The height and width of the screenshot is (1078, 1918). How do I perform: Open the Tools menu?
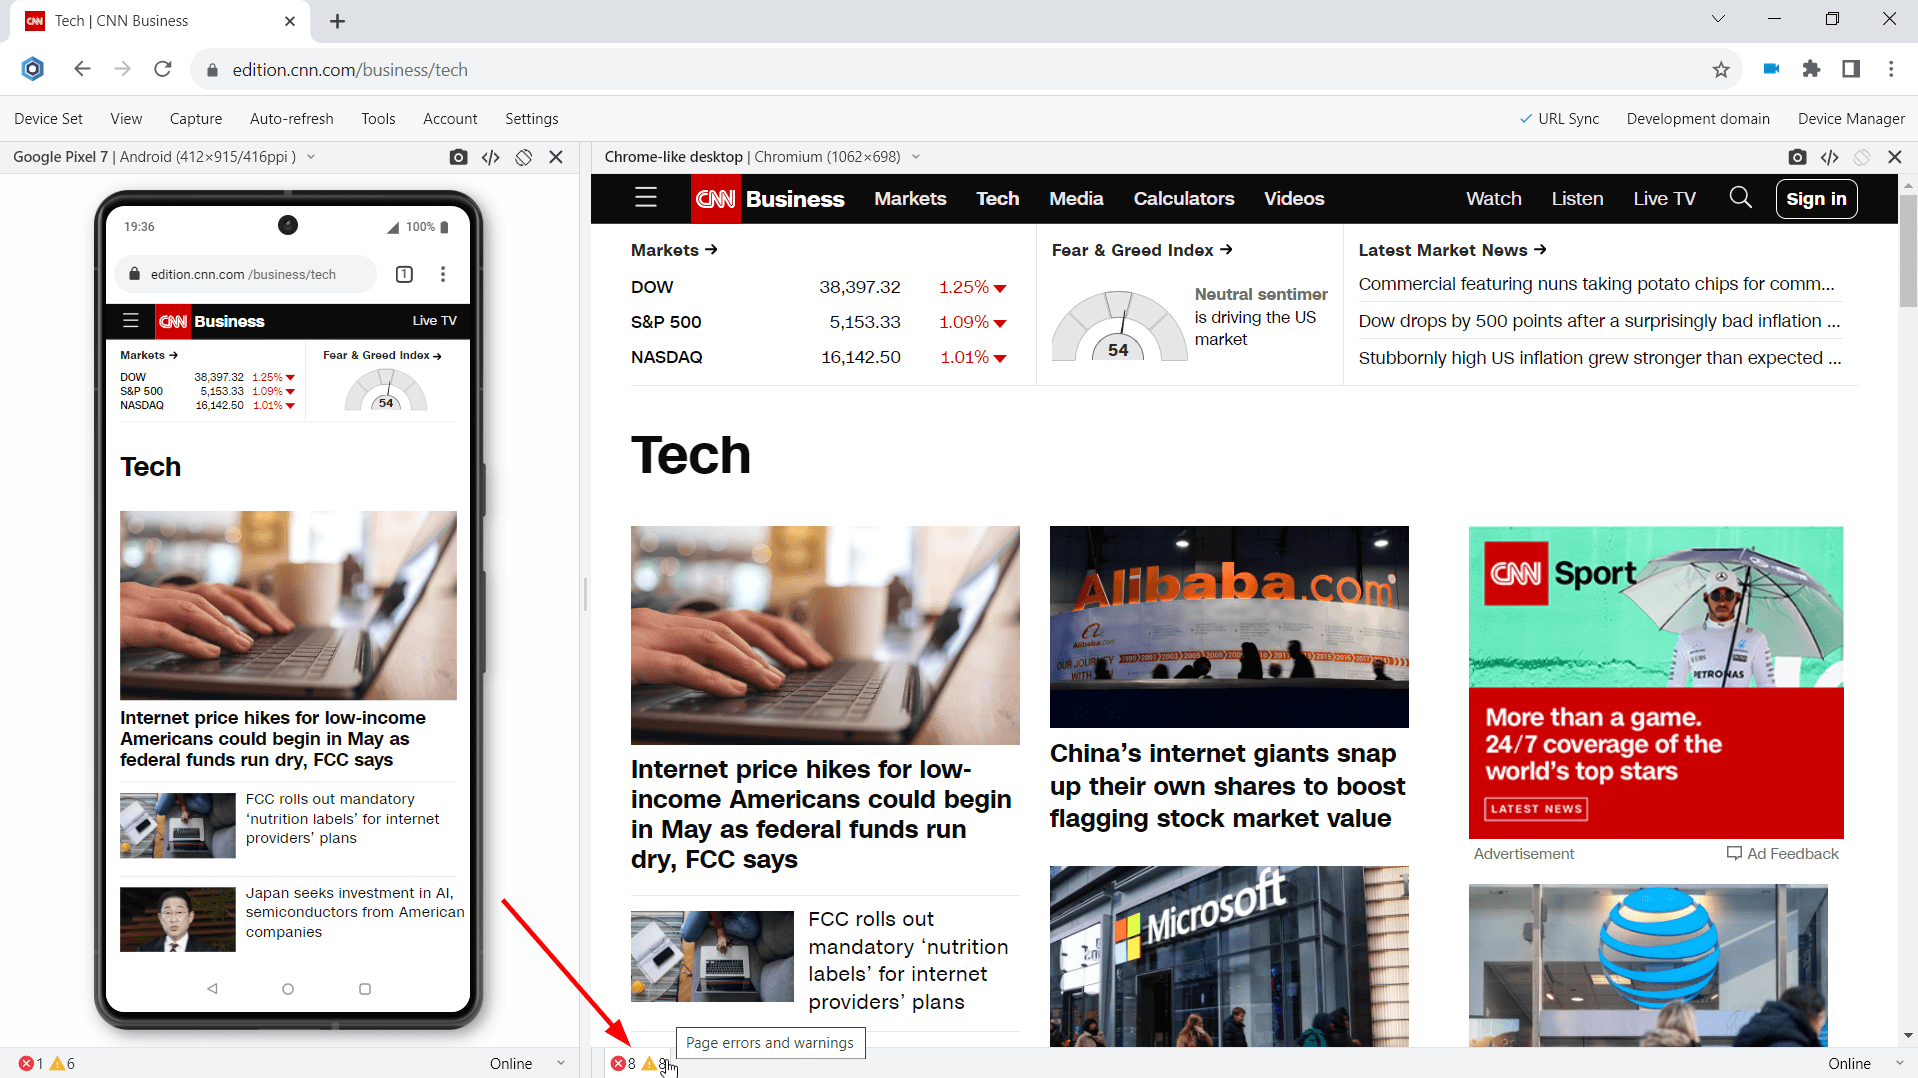click(x=378, y=118)
